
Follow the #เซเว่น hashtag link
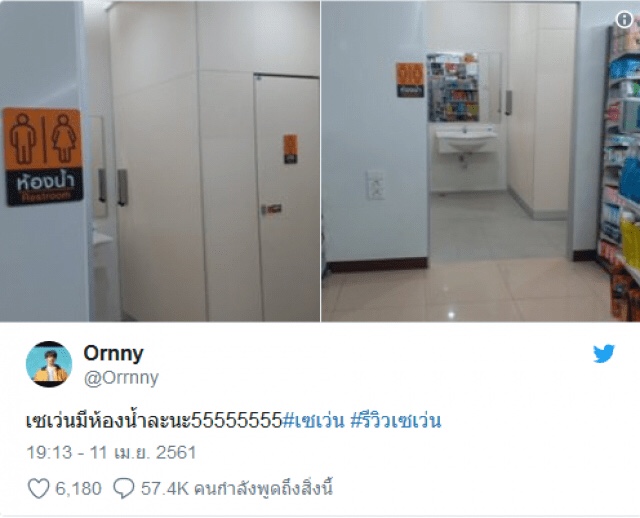tap(313, 421)
